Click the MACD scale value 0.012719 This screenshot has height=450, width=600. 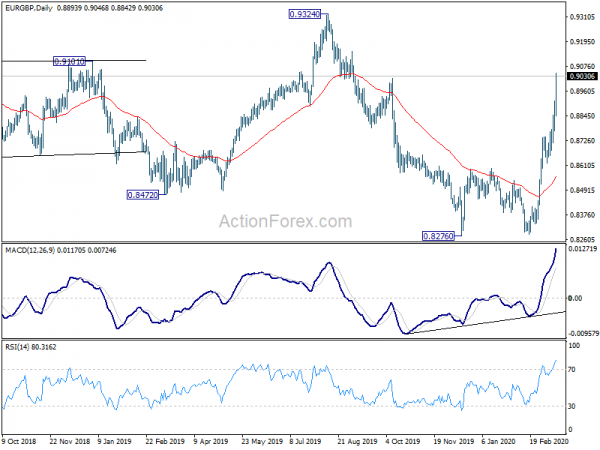coord(583,249)
